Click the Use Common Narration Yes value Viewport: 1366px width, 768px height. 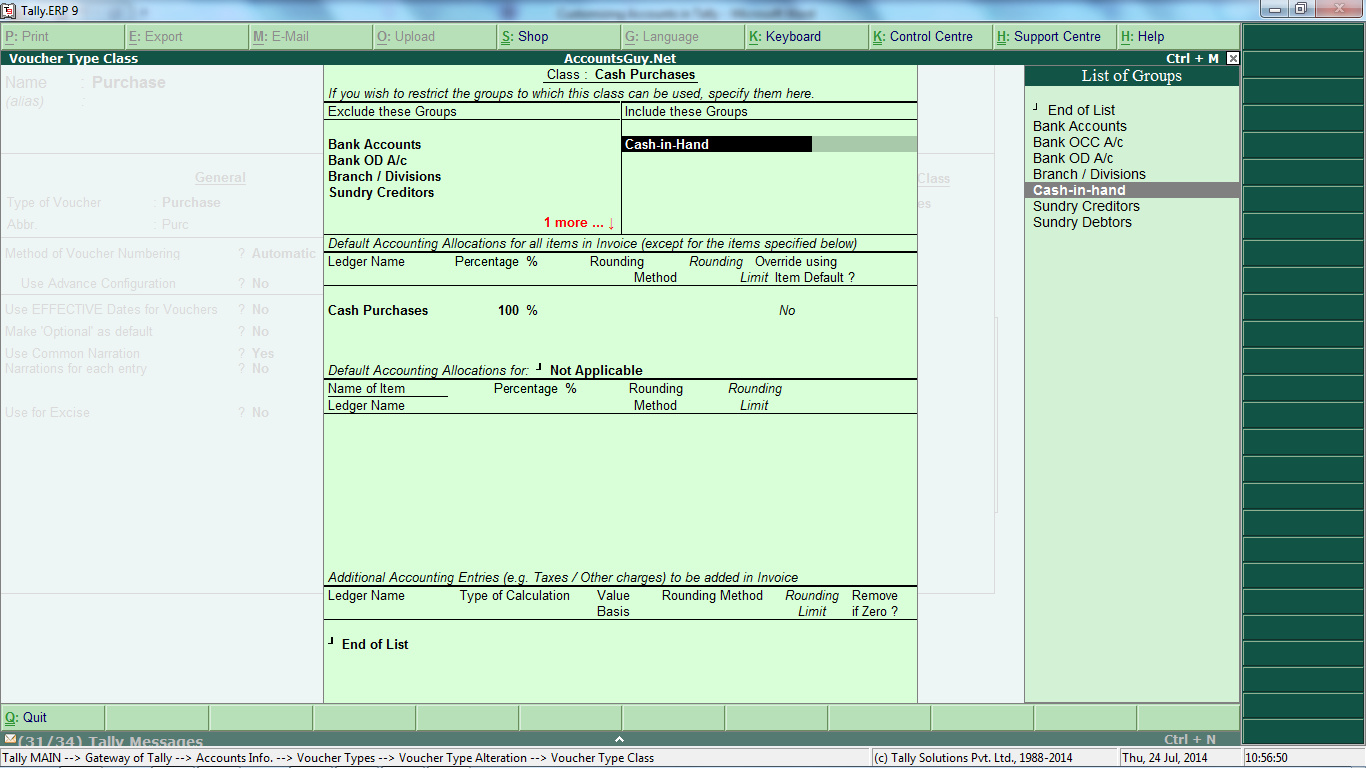pos(263,353)
